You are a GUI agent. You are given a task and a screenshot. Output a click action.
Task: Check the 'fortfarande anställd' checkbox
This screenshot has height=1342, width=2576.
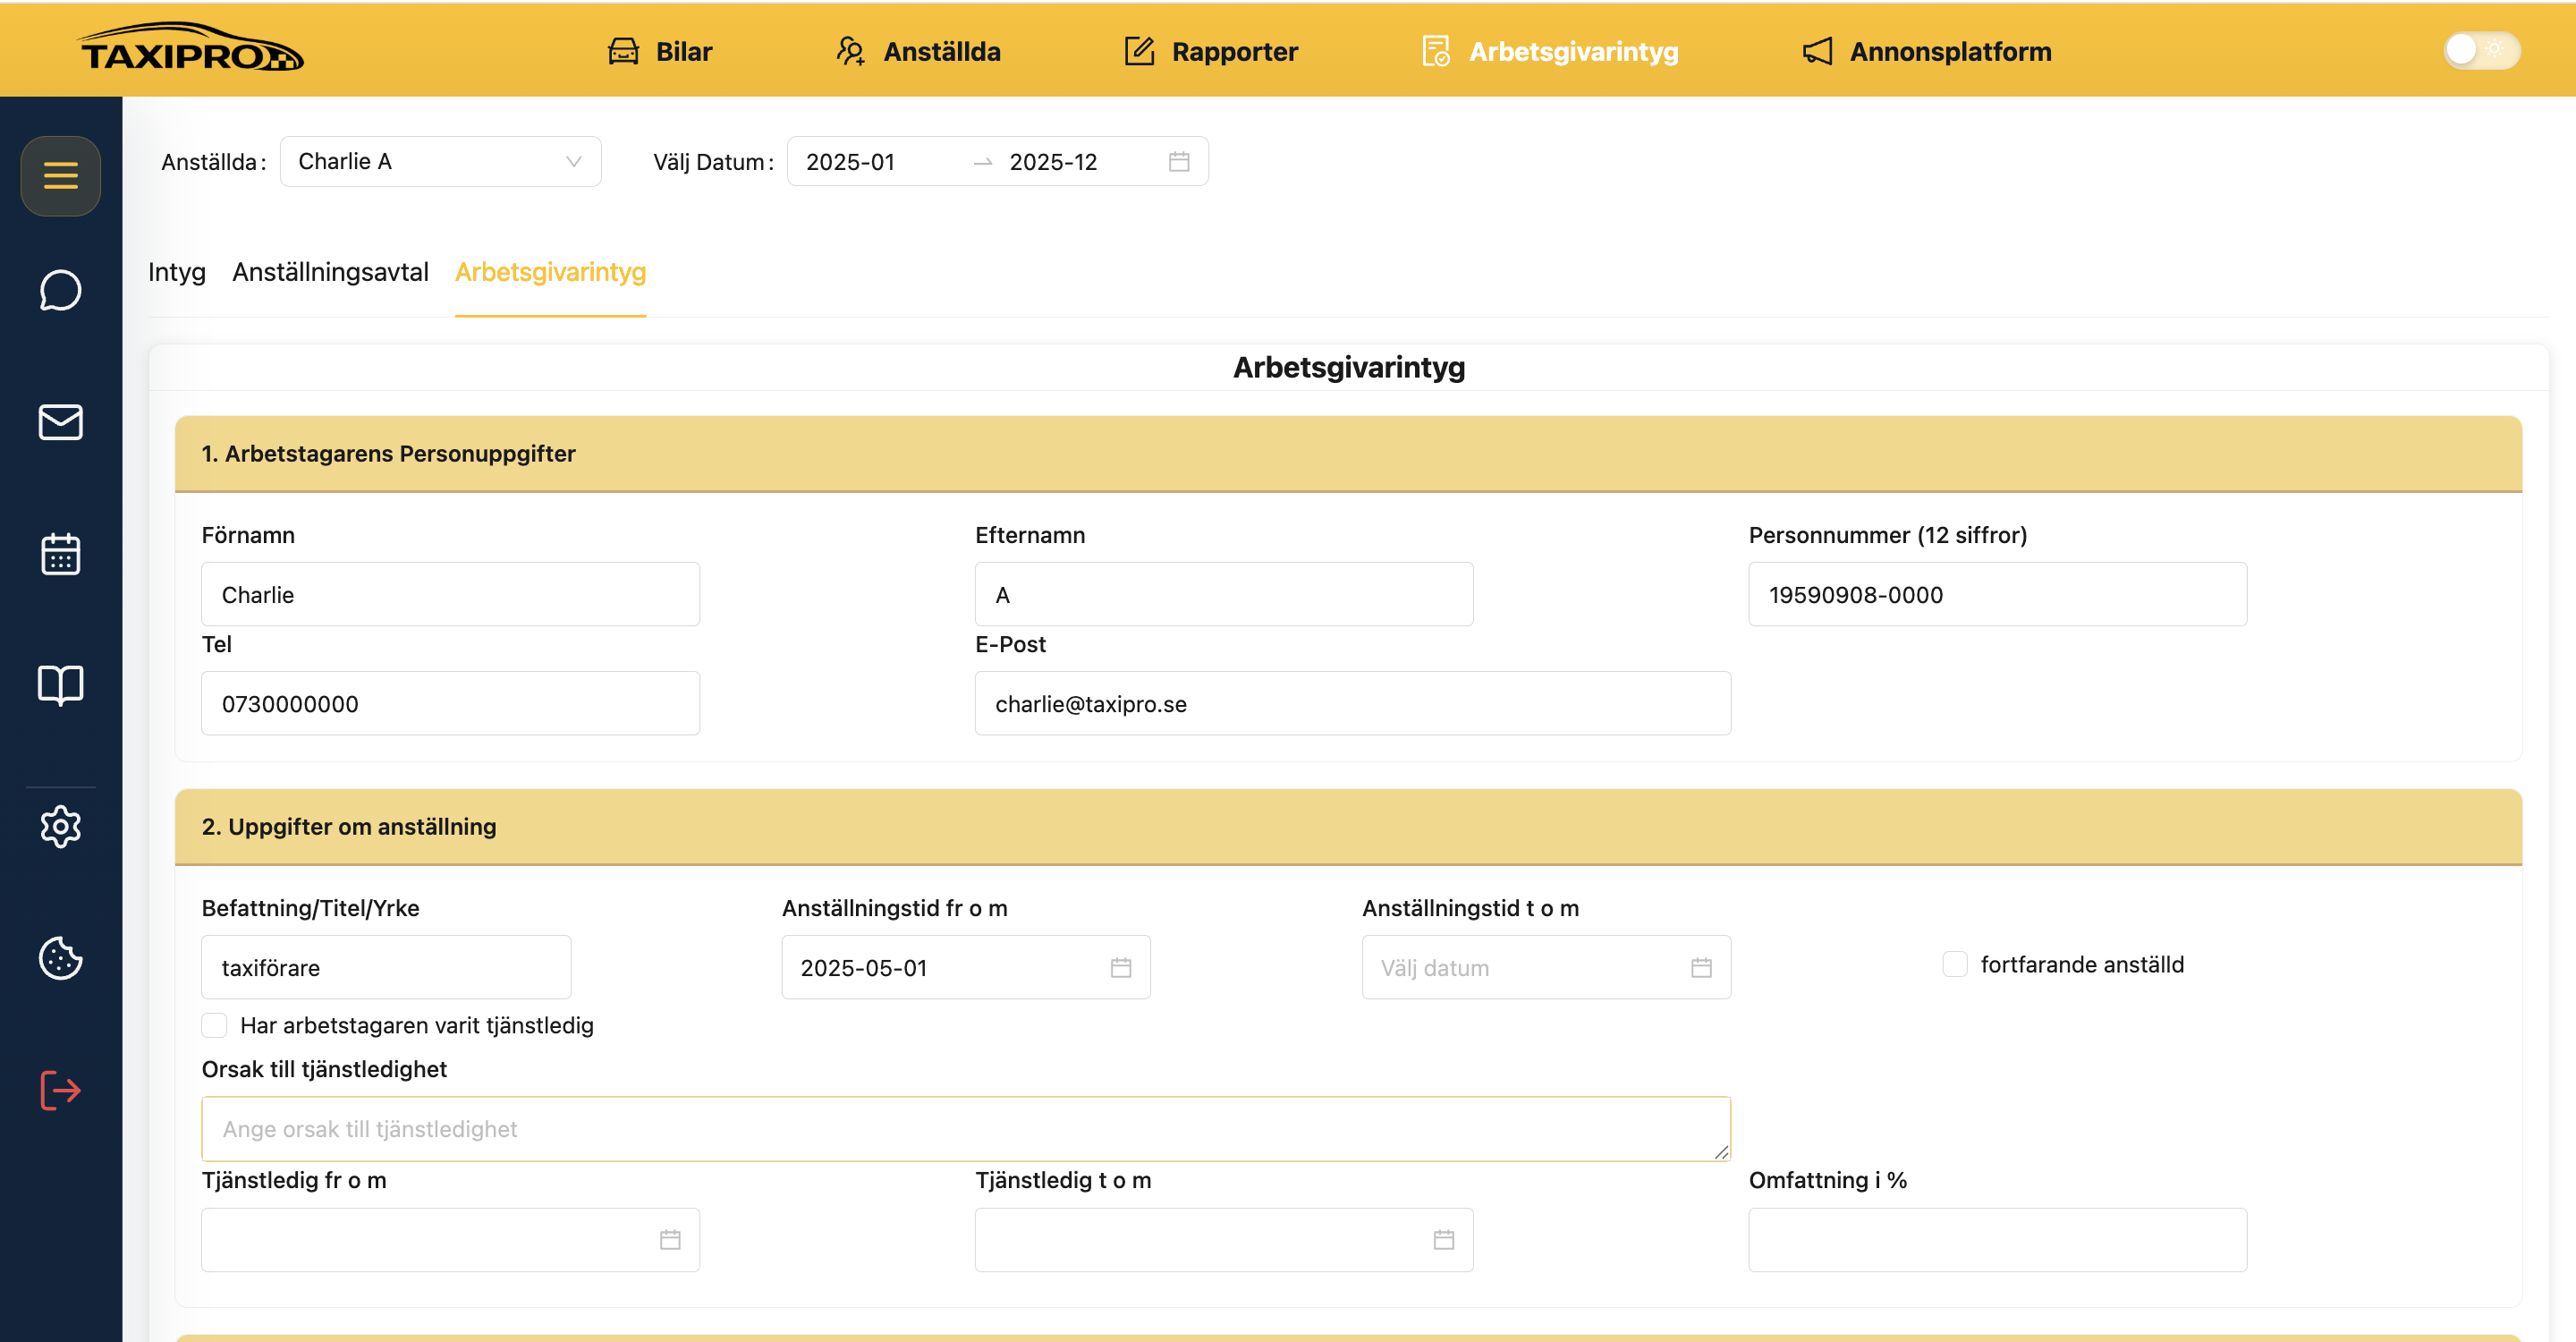[1954, 964]
